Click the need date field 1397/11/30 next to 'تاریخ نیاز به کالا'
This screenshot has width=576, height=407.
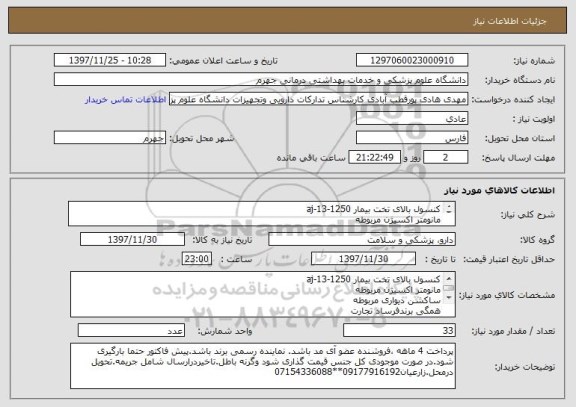tap(132, 239)
